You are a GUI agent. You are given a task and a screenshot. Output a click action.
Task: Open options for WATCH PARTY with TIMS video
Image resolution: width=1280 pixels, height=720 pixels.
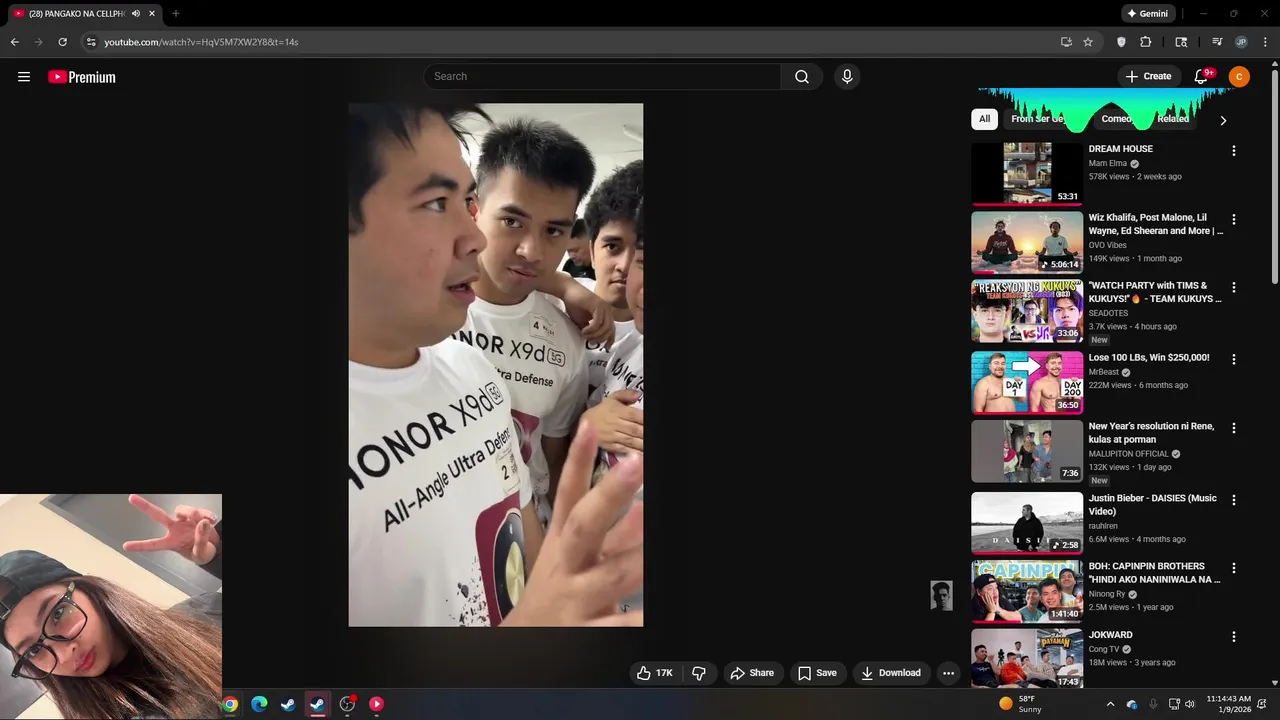1234,287
